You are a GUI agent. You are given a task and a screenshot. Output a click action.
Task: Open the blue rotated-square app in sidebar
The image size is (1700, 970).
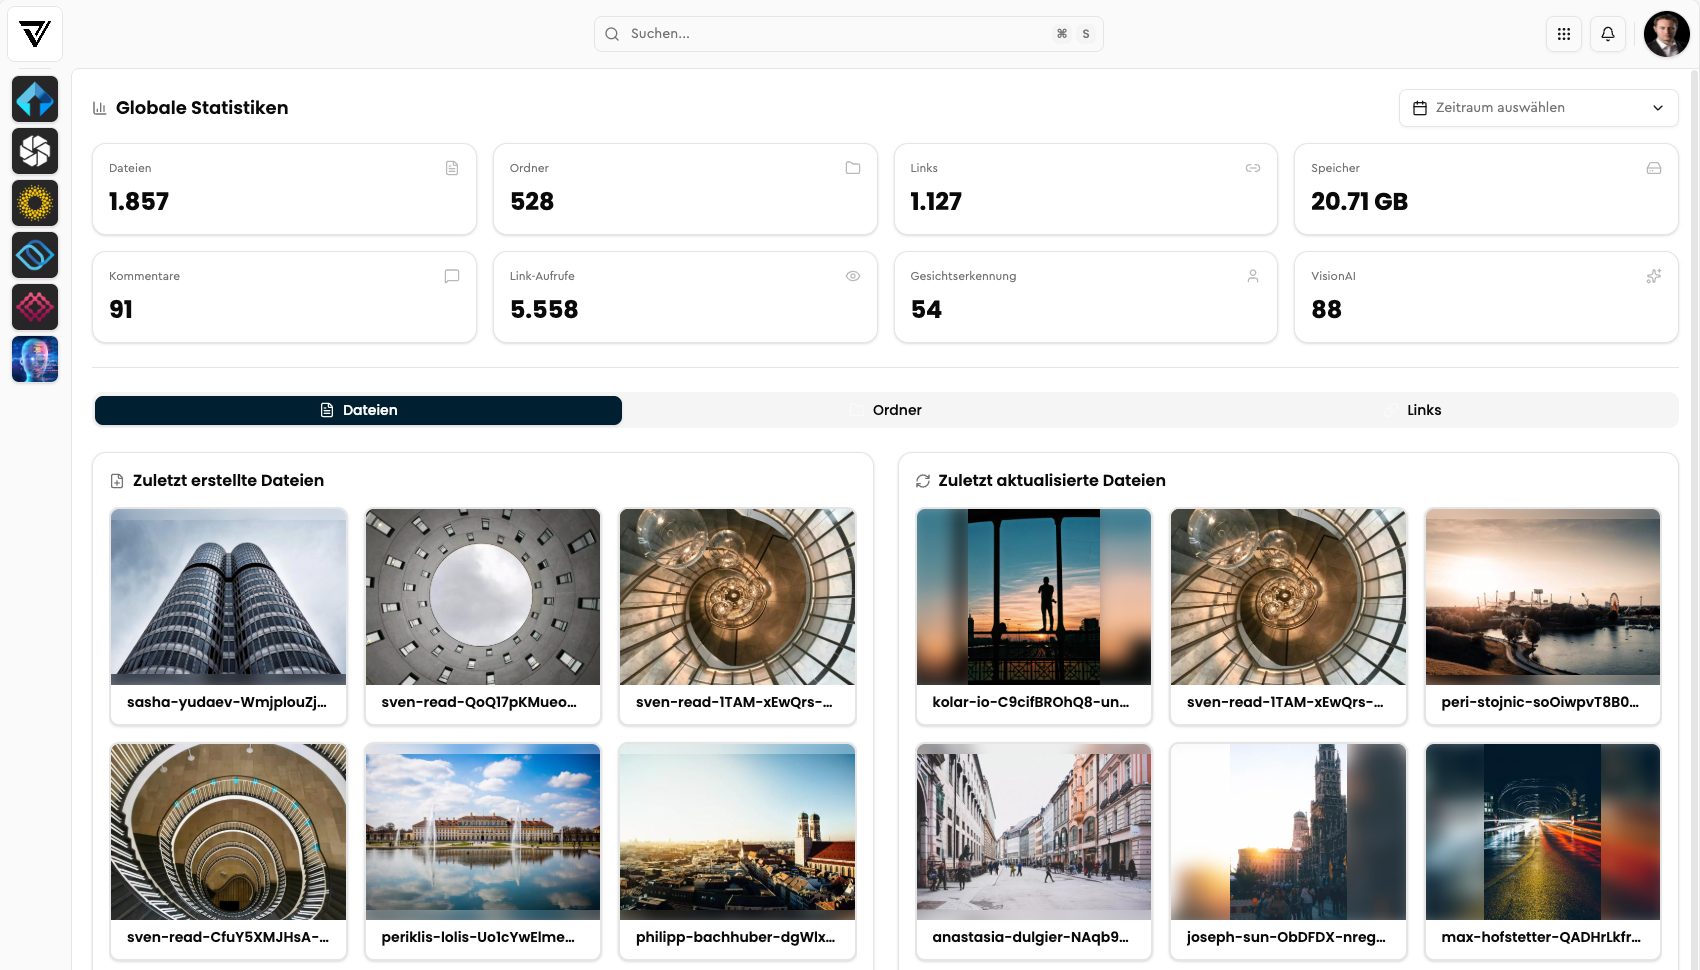point(35,255)
